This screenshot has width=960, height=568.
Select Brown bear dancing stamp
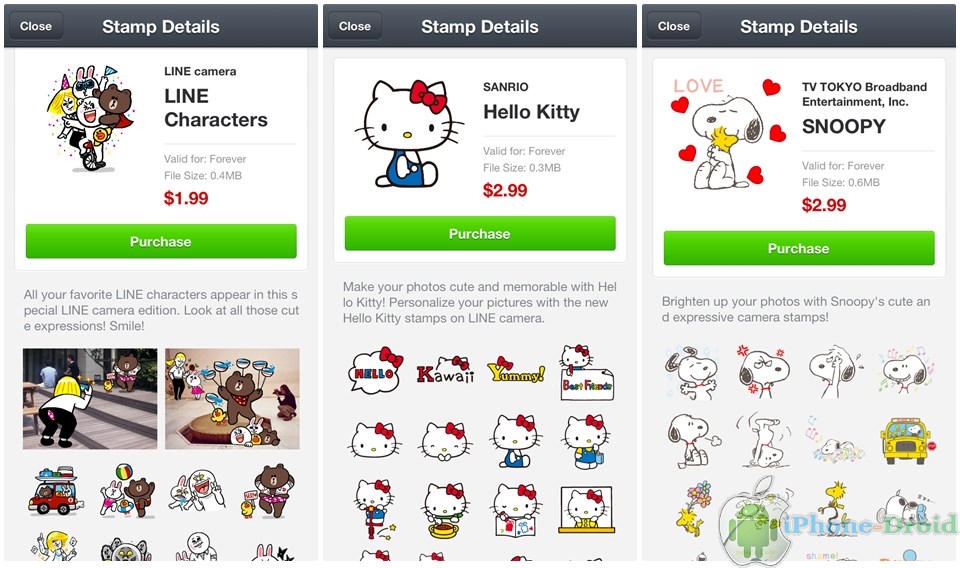267,491
